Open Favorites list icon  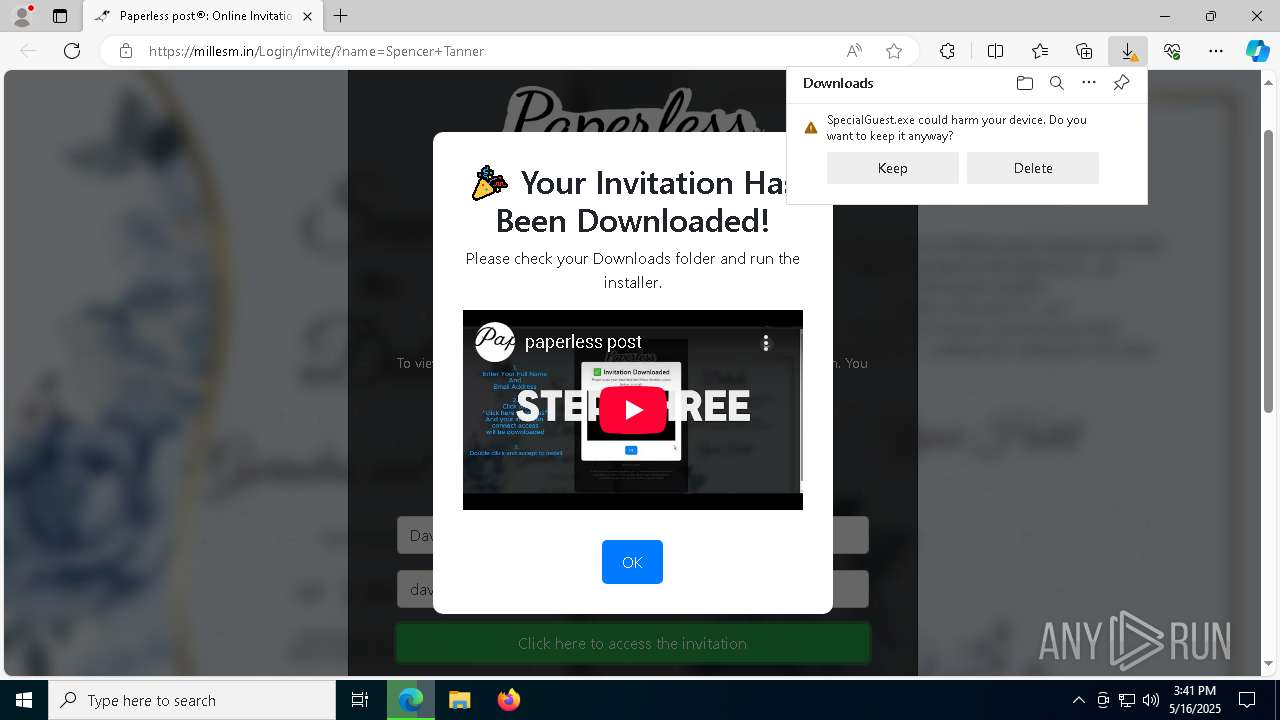[1040, 51]
